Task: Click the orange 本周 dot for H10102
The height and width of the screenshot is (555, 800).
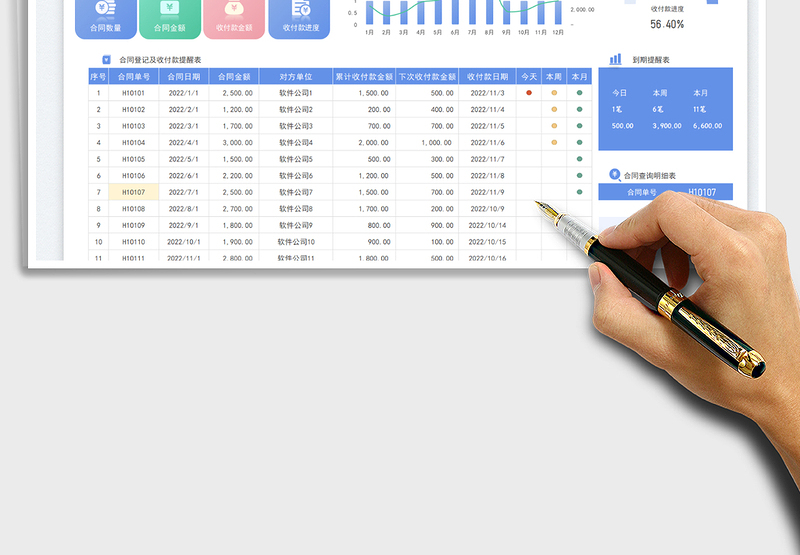Action: pyautogui.click(x=554, y=109)
